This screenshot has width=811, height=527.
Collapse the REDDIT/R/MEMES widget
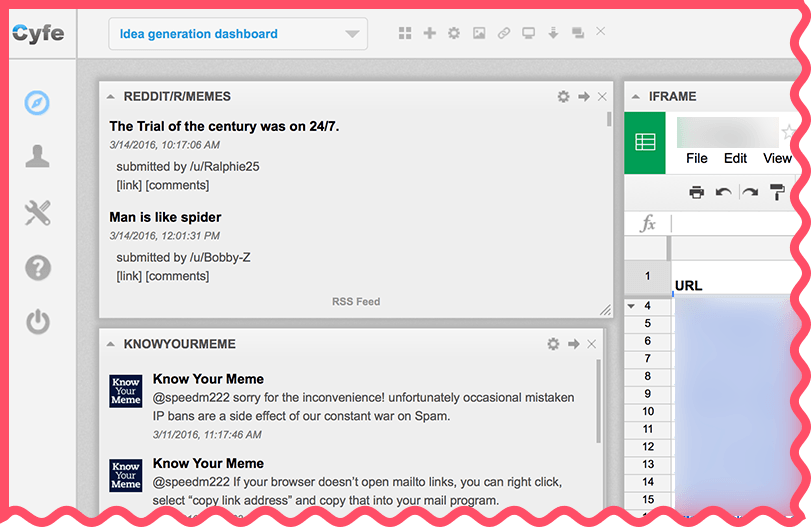(111, 97)
